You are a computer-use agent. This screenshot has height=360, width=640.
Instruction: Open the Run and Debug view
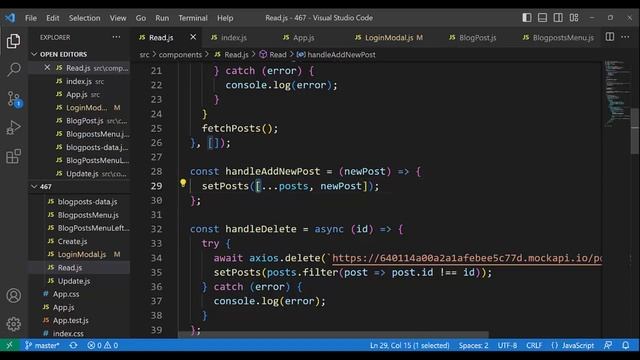pyautogui.click(x=13, y=128)
